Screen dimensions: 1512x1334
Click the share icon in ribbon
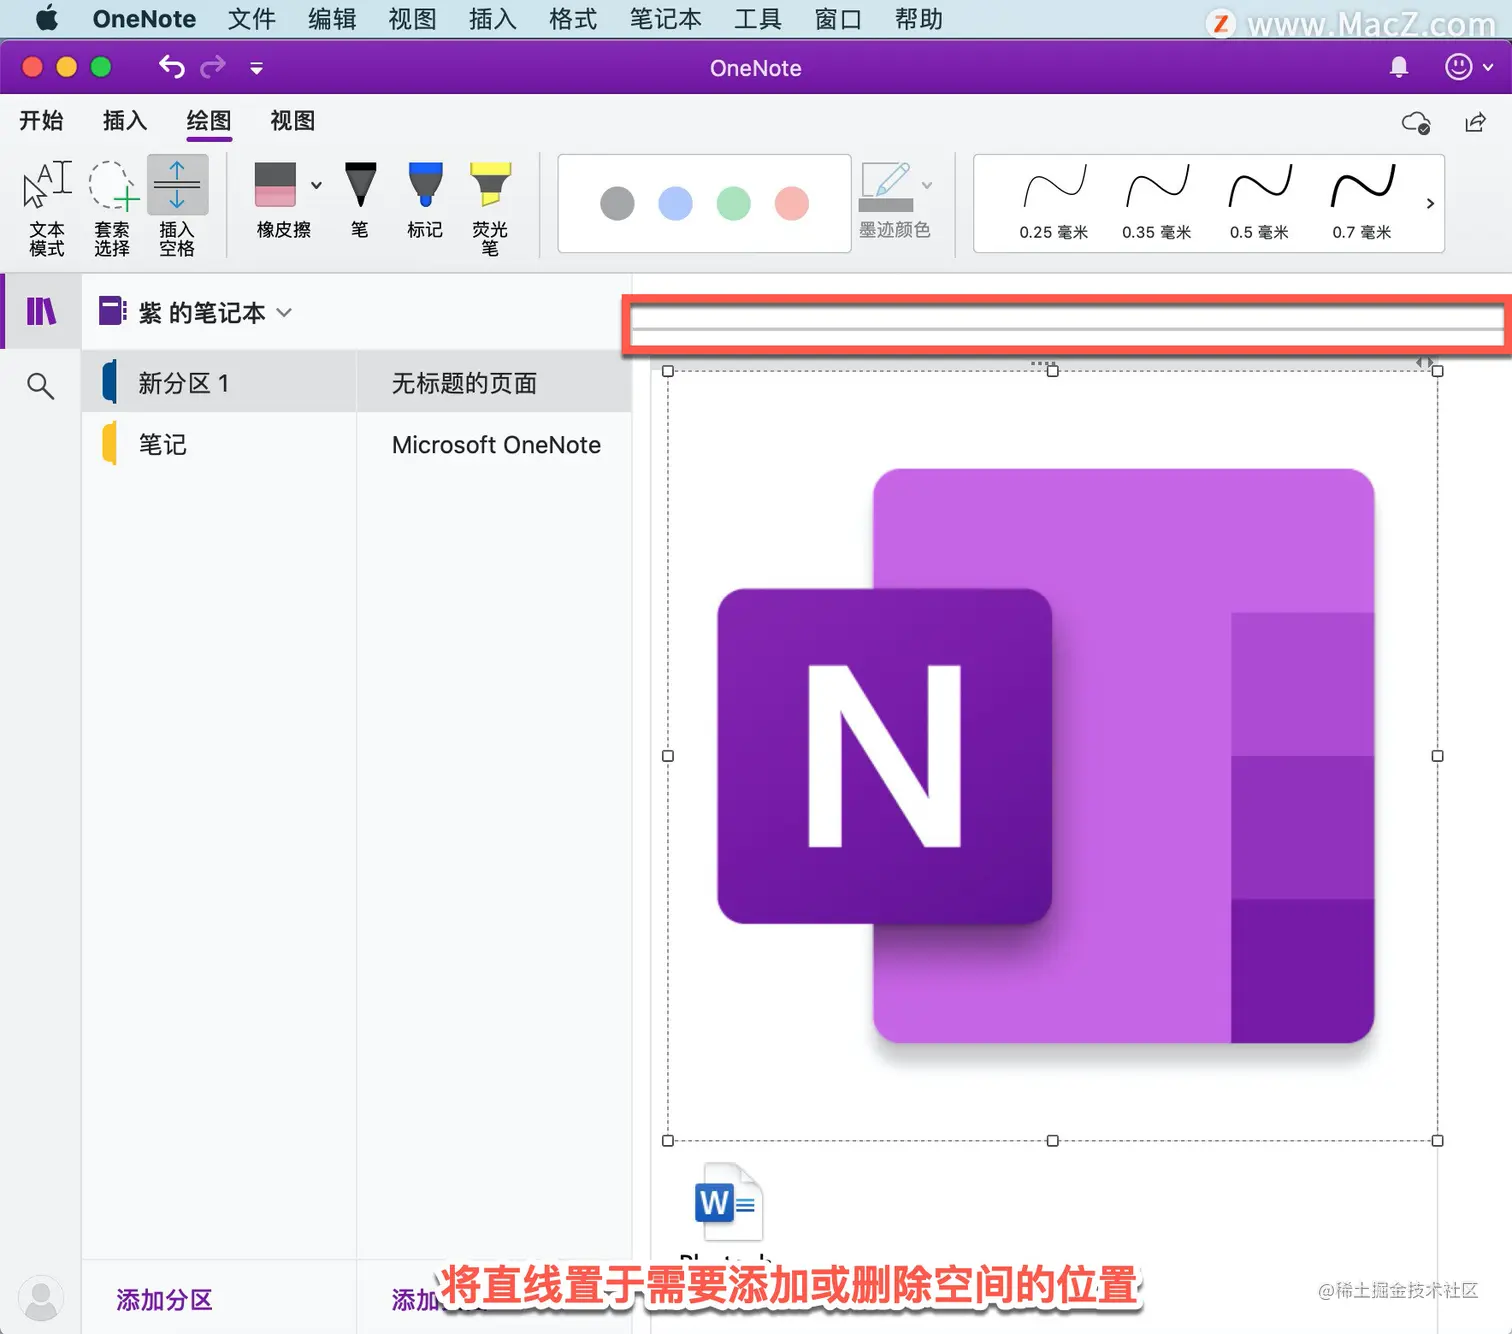1475,122
